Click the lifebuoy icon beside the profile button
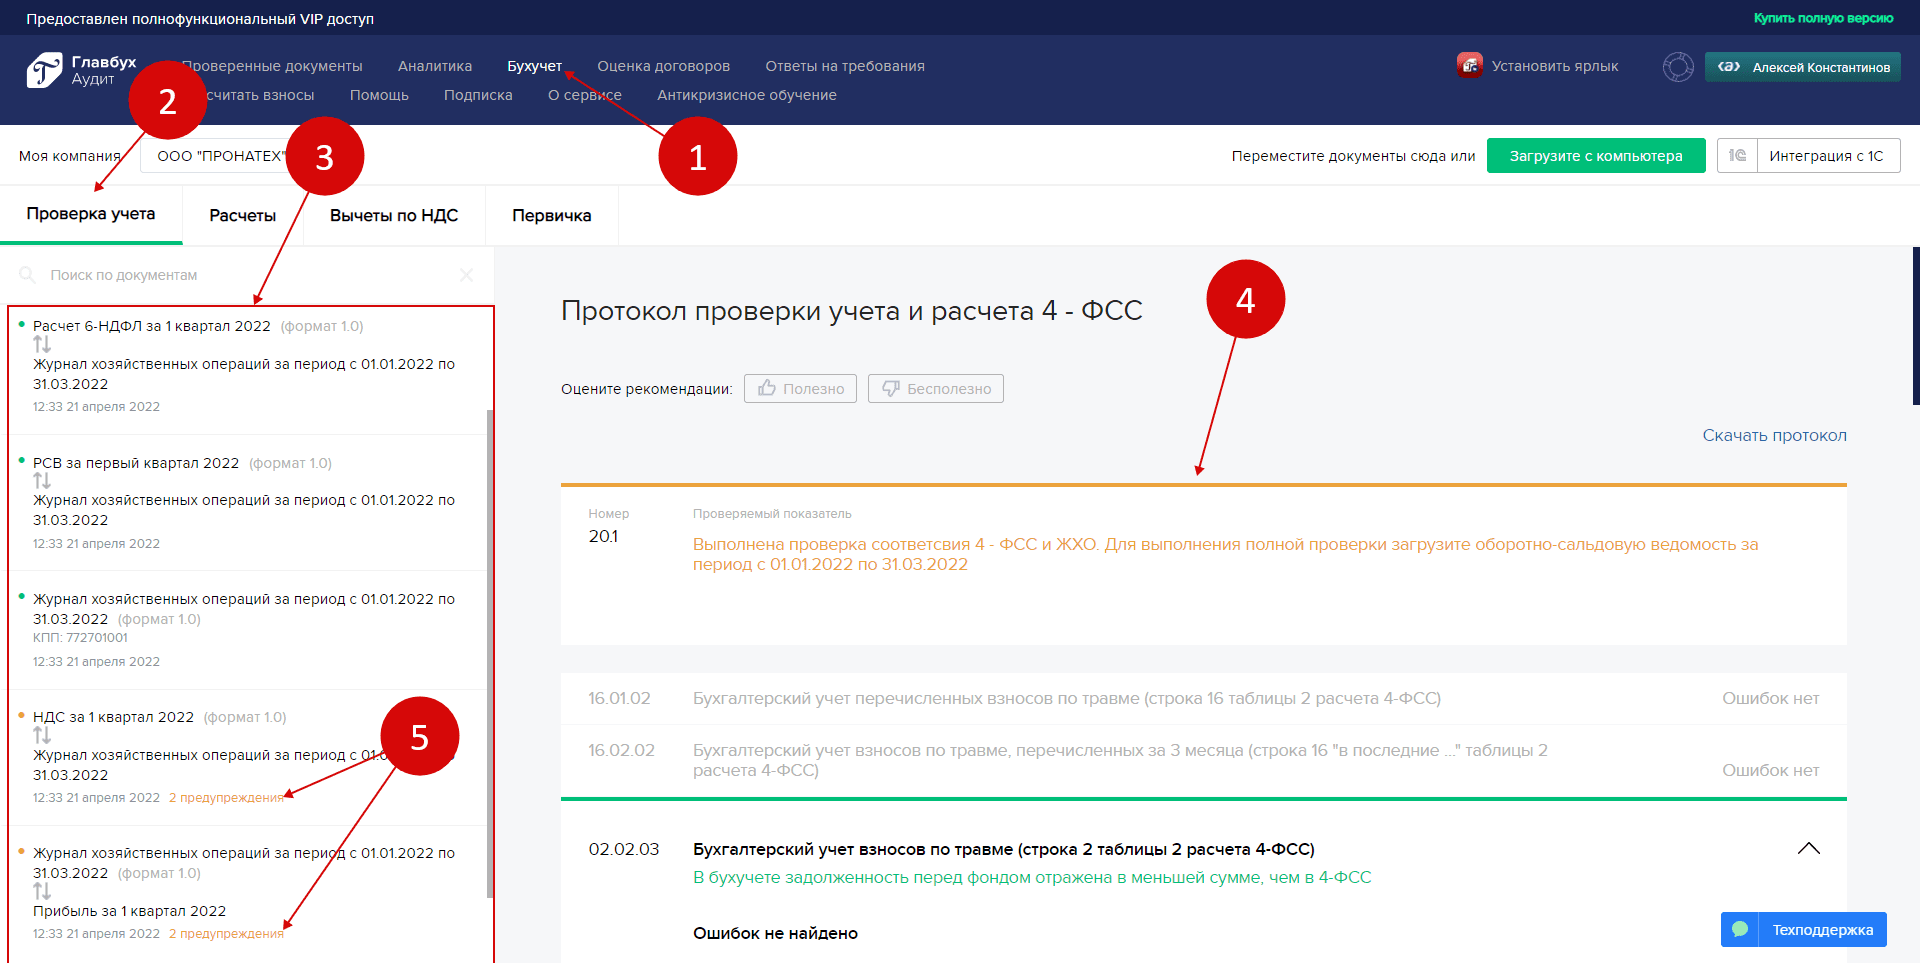 coord(1677,66)
